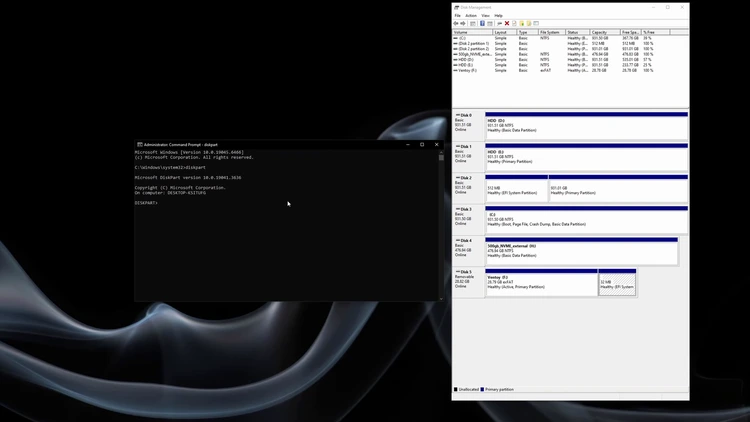750x422 pixels.
Task: Click the Primary partition legend blue swatch
Action: click(x=482, y=389)
